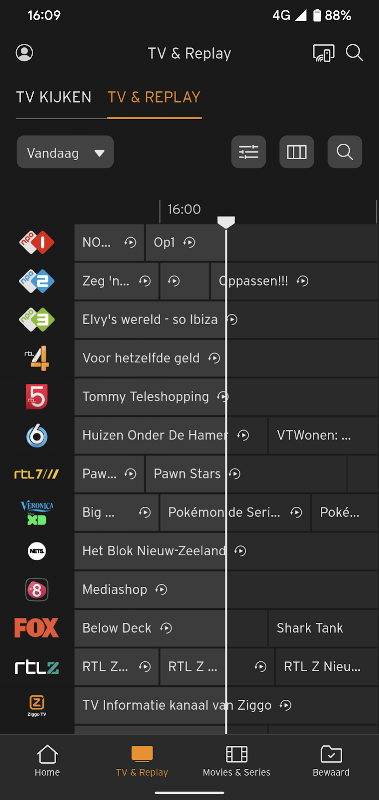
Task: Select the Veronica XD channel logo
Action: pyautogui.click(x=37, y=513)
